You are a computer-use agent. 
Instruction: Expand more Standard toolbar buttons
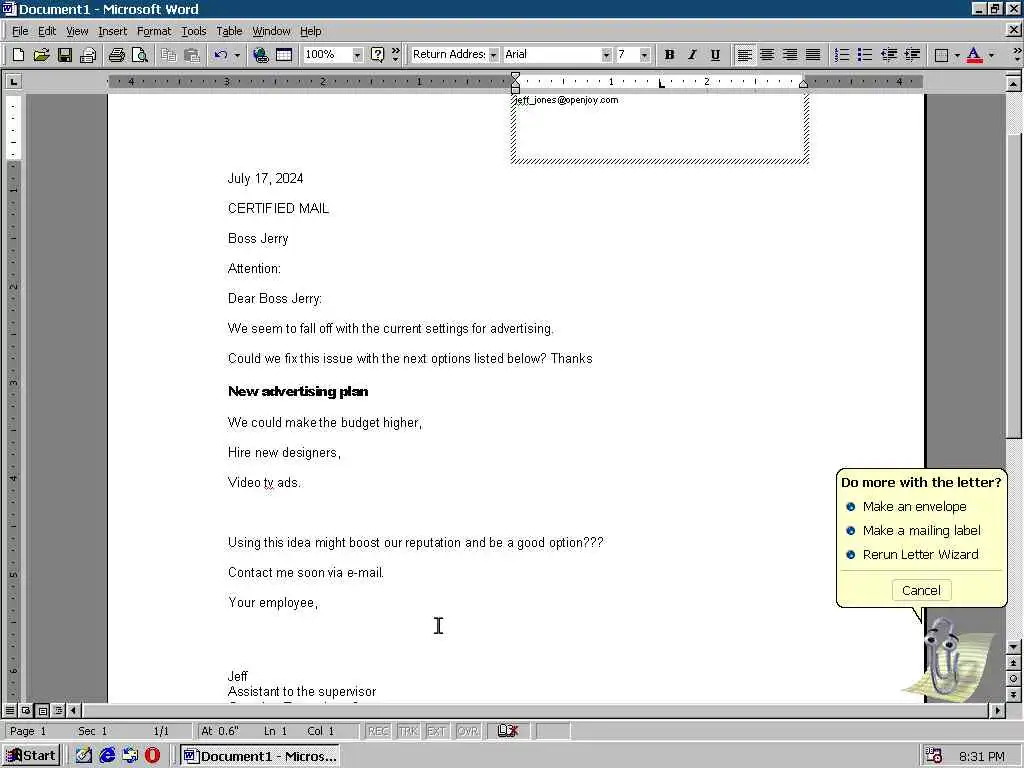click(x=396, y=55)
